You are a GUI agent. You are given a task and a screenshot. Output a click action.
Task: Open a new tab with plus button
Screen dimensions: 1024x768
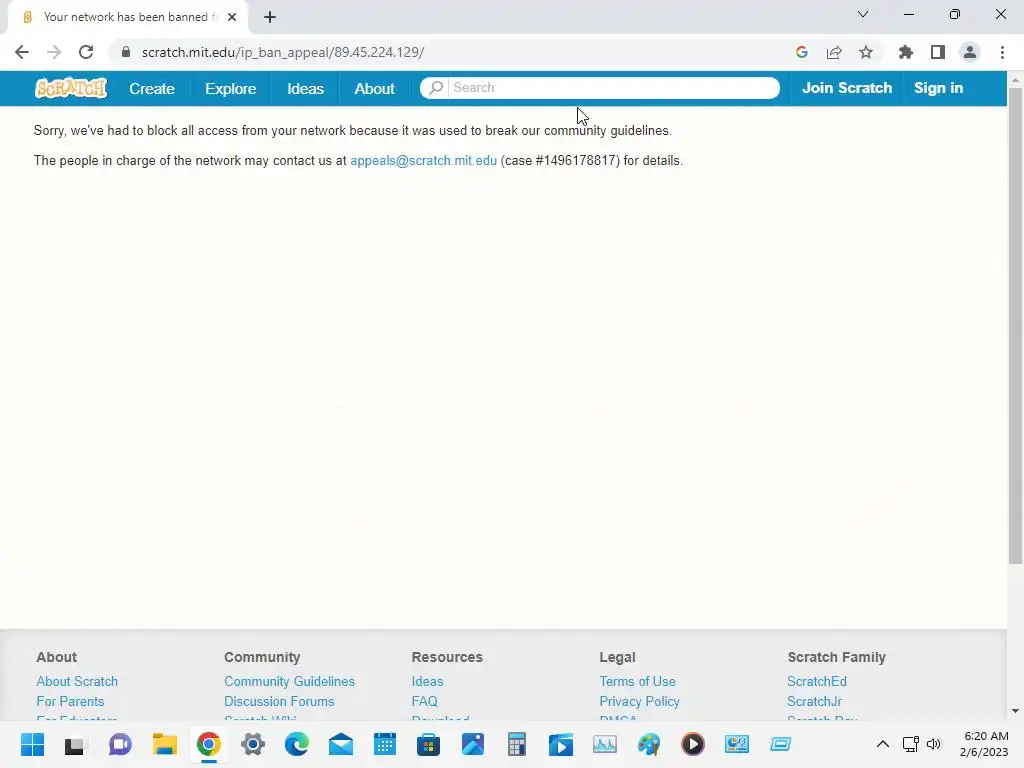(270, 17)
